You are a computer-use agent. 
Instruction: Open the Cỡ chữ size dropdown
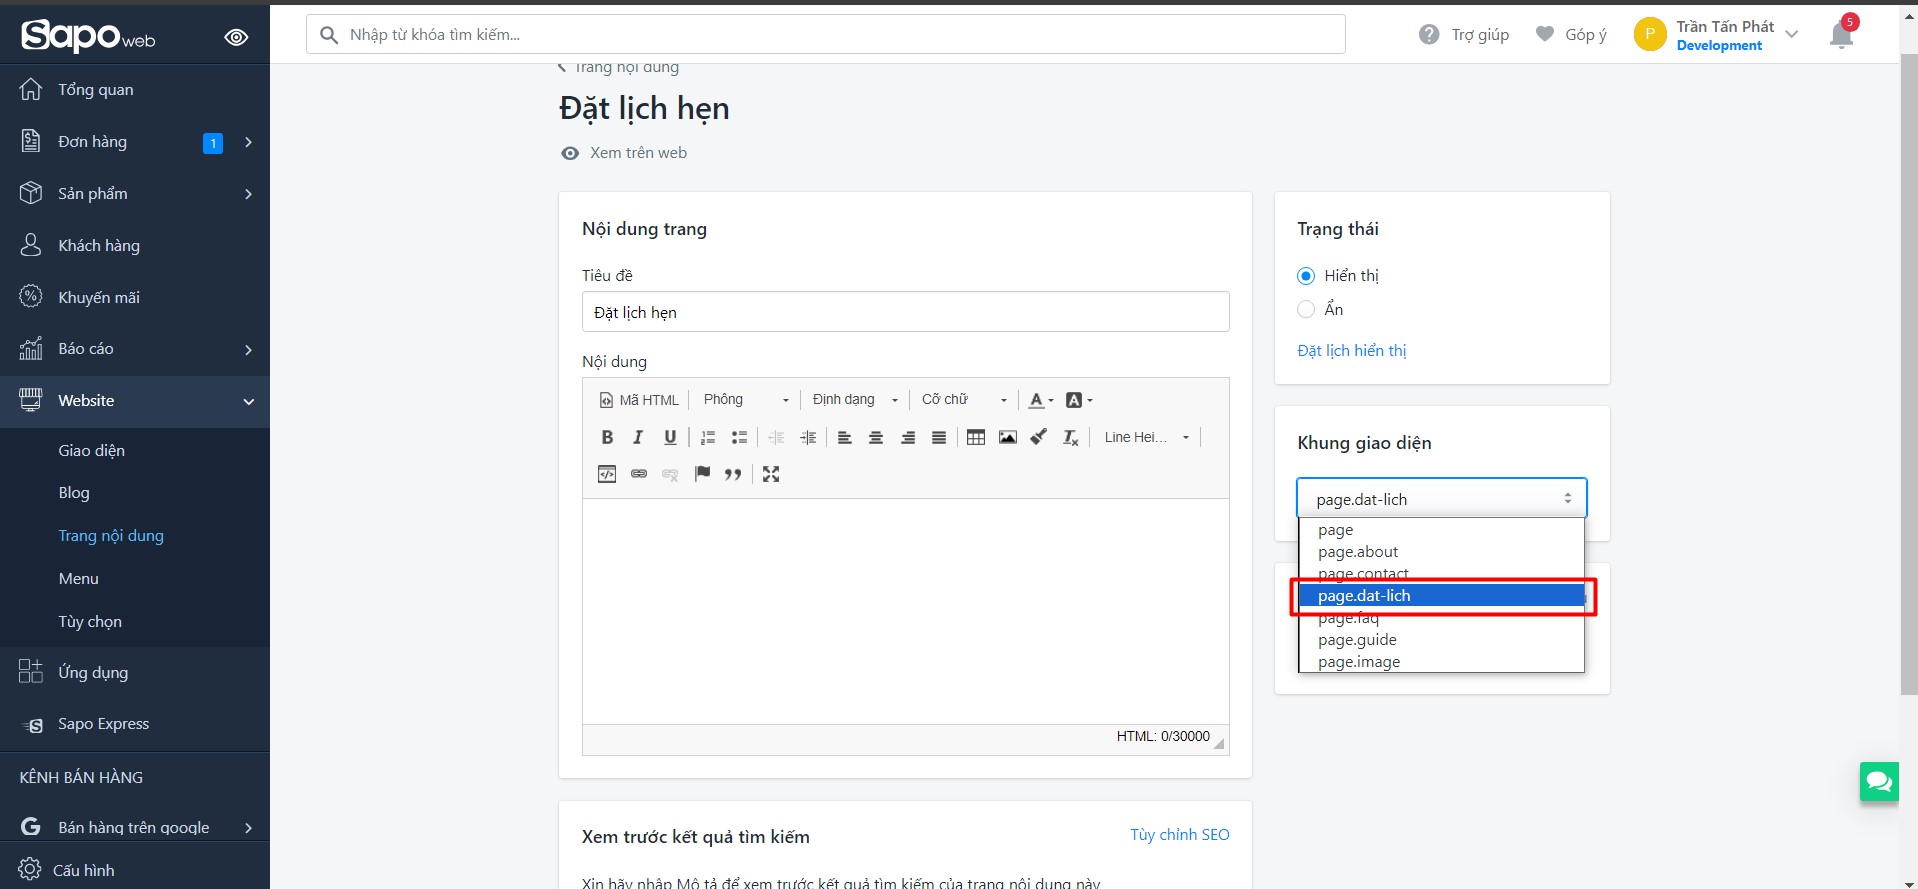(964, 400)
